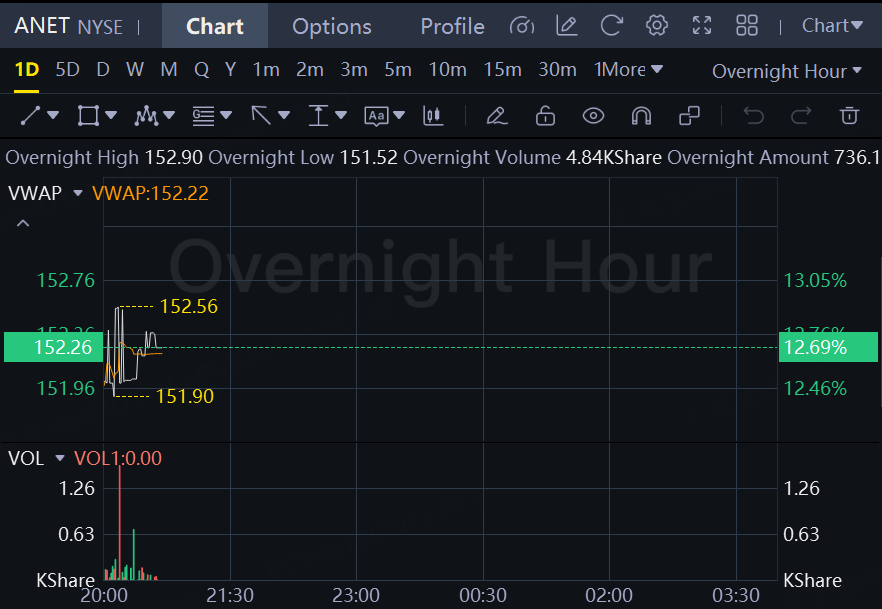The width and height of the screenshot is (882, 609).
Task: Delete drawings with the trash icon
Action: [849, 116]
